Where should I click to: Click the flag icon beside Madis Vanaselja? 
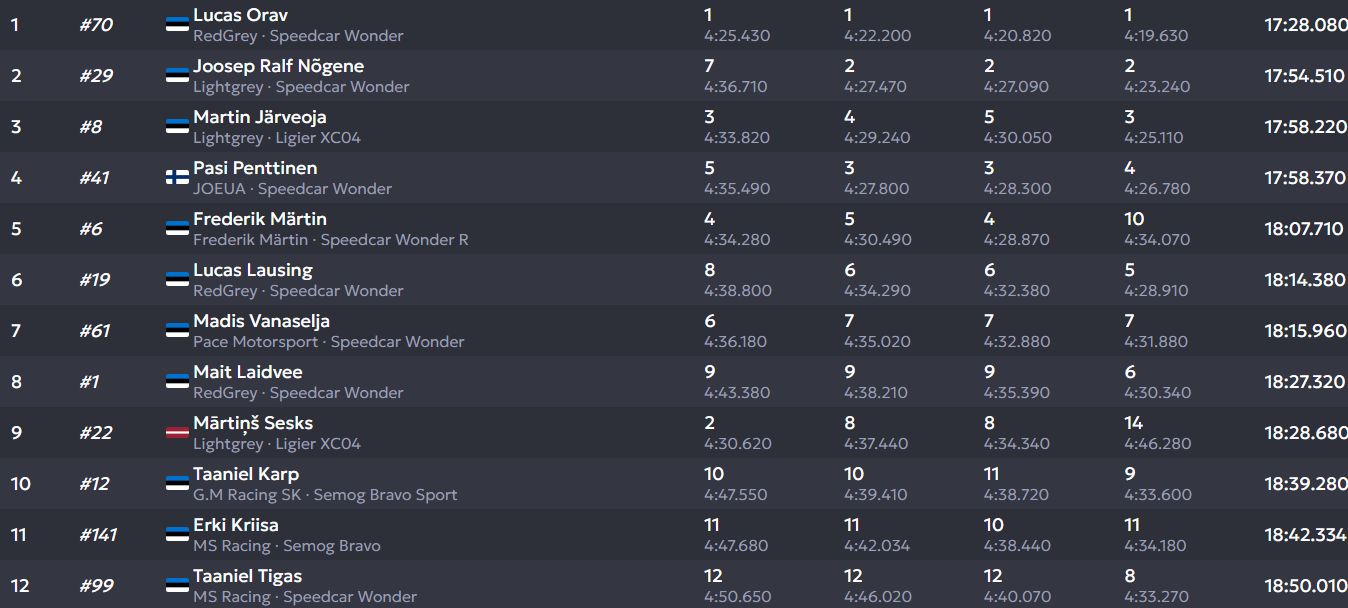(x=177, y=330)
